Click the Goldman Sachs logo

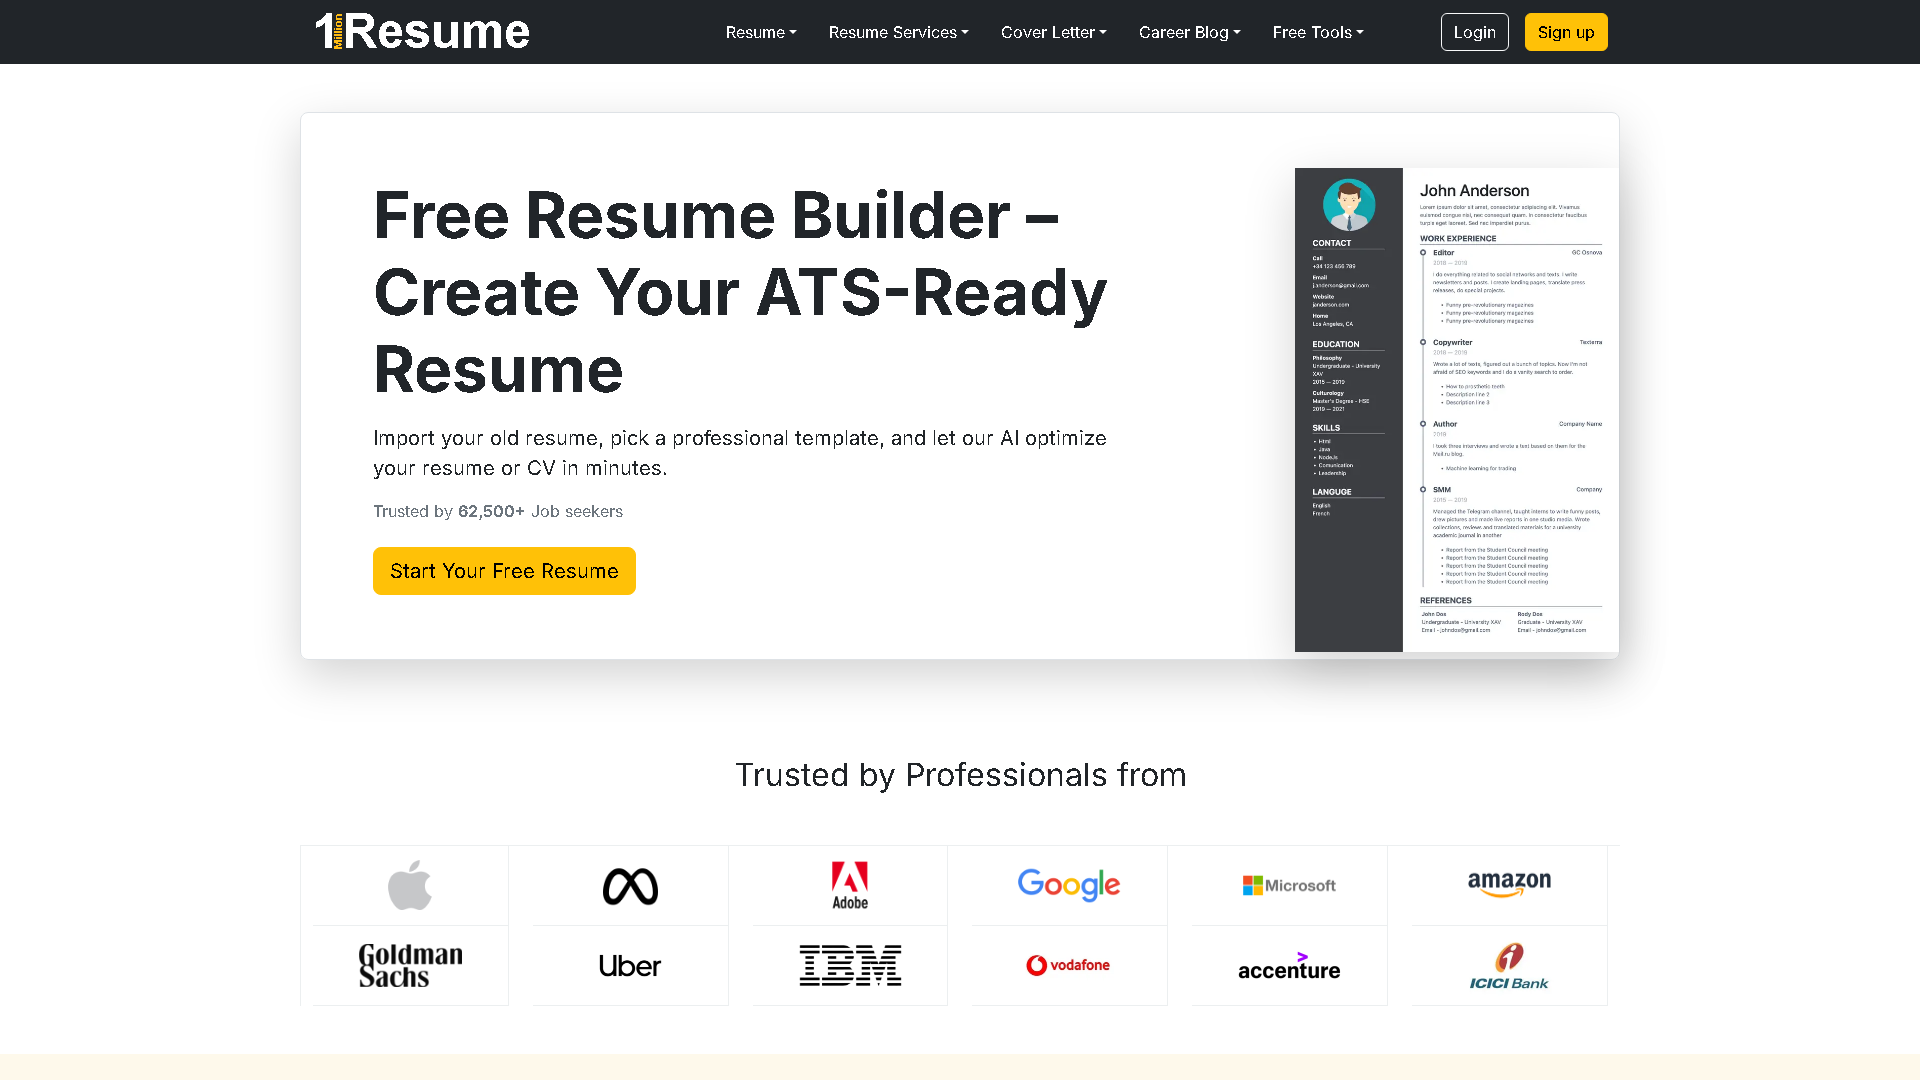pyautogui.click(x=409, y=964)
